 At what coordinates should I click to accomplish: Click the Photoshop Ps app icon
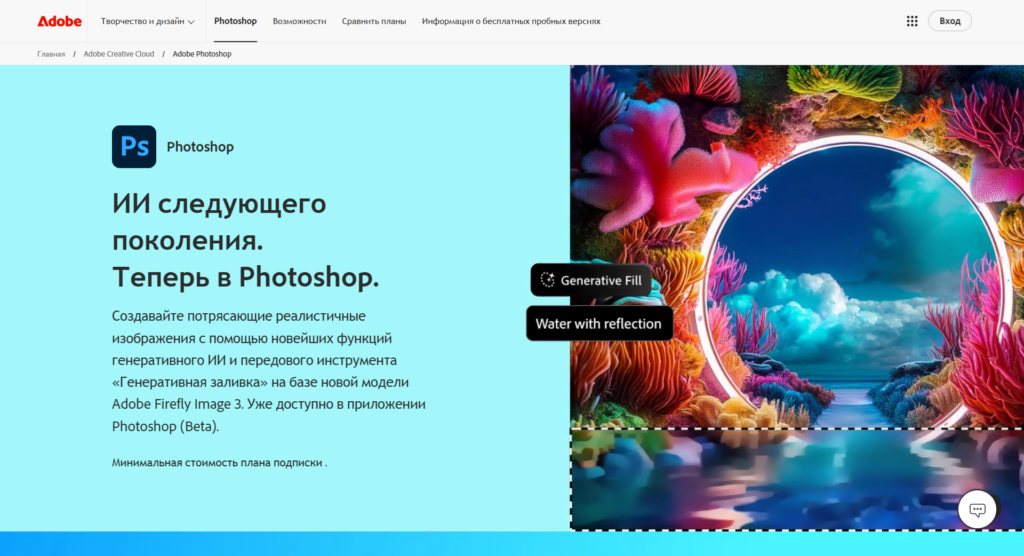[134, 146]
